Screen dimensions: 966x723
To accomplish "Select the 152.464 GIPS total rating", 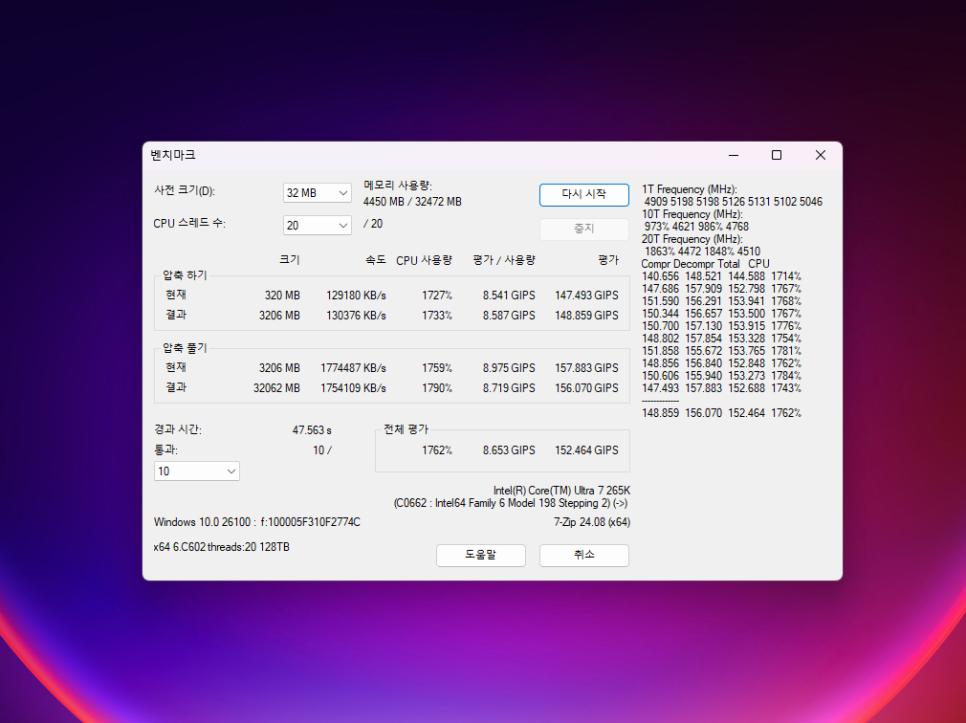I will [586, 450].
